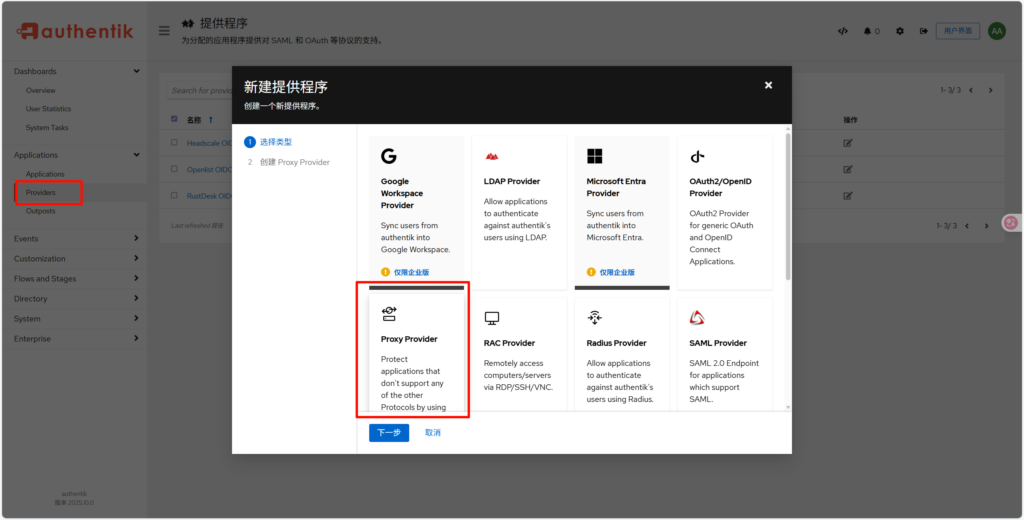This screenshot has width=1024, height=520.
Task: Select the SAML Provider card
Action: click(725, 355)
